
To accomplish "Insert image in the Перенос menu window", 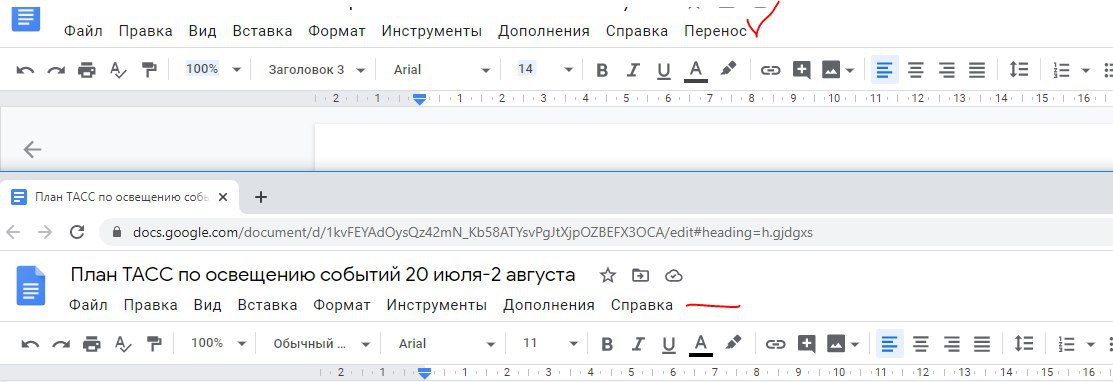I will [831, 70].
